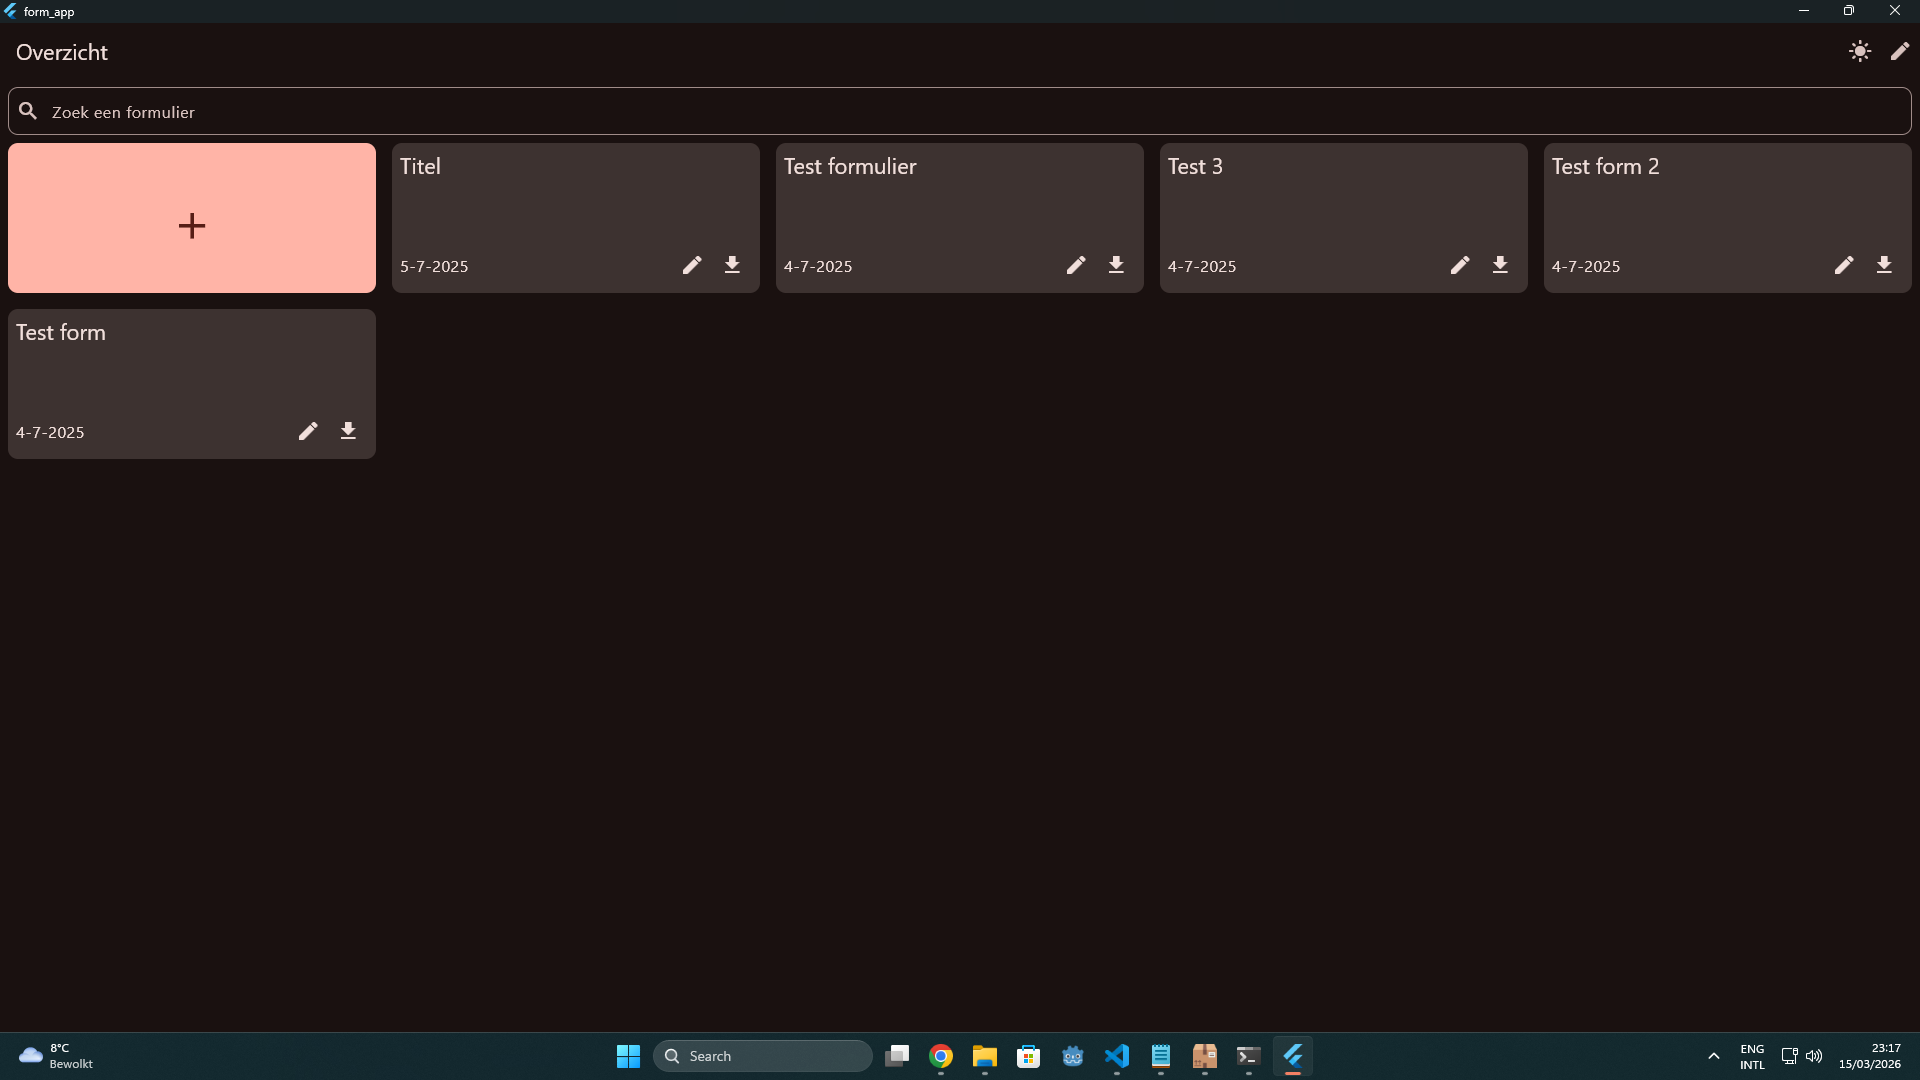1920x1080 pixels.
Task: Open the Windows Terminal taskbar icon
Action: click(1248, 1056)
